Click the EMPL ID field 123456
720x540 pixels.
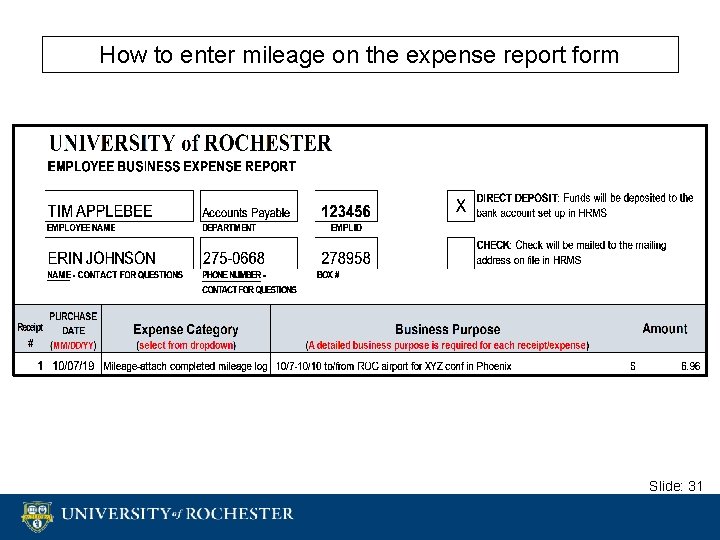346,206
